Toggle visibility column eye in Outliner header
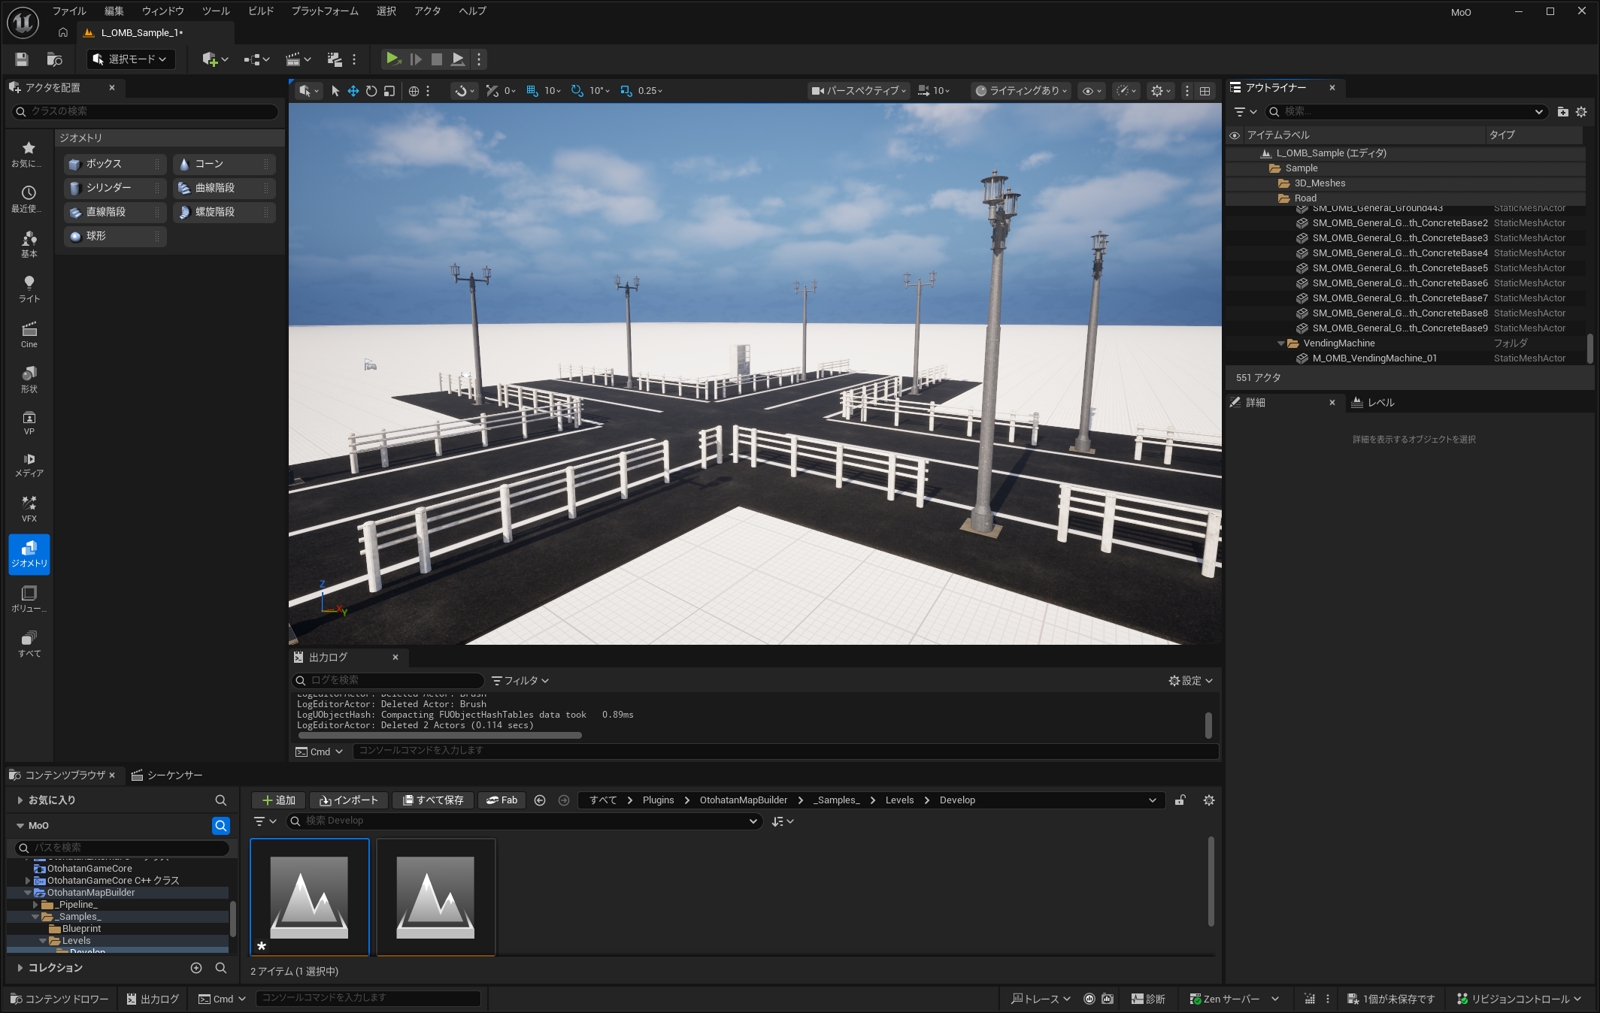 (1234, 135)
